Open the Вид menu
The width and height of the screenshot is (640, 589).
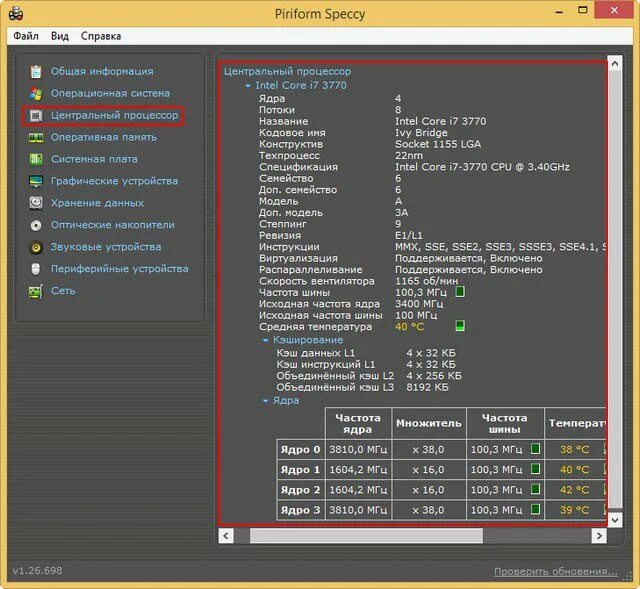60,36
